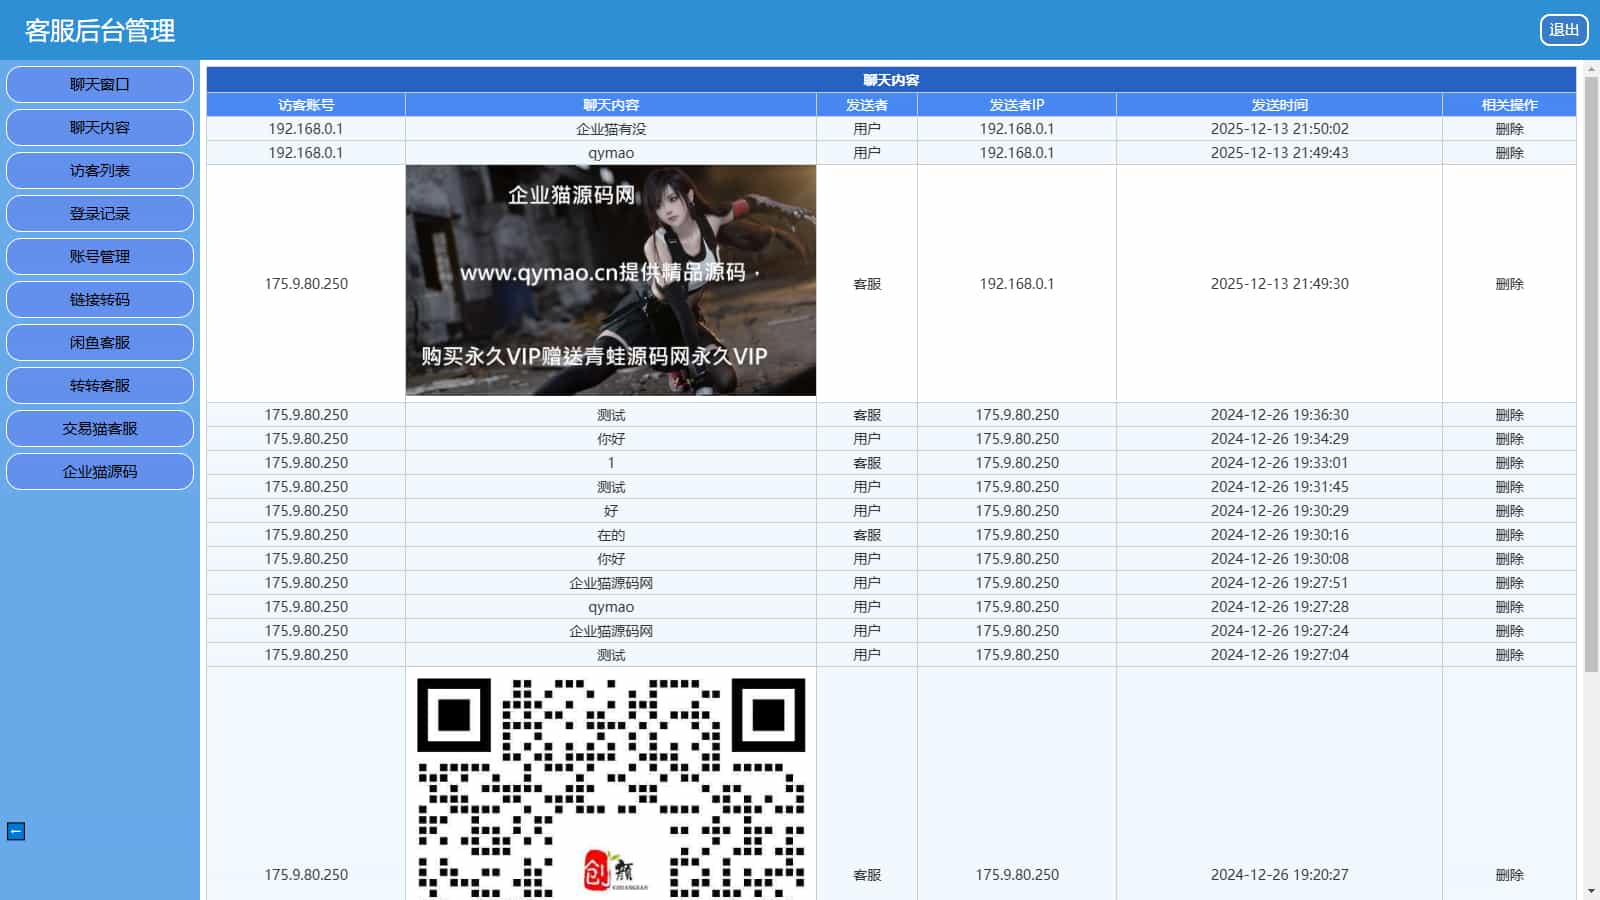Click the 退出 logout button
Image resolution: width=1600 pixels, height=900 pixels.
(x=1563, y=30)
